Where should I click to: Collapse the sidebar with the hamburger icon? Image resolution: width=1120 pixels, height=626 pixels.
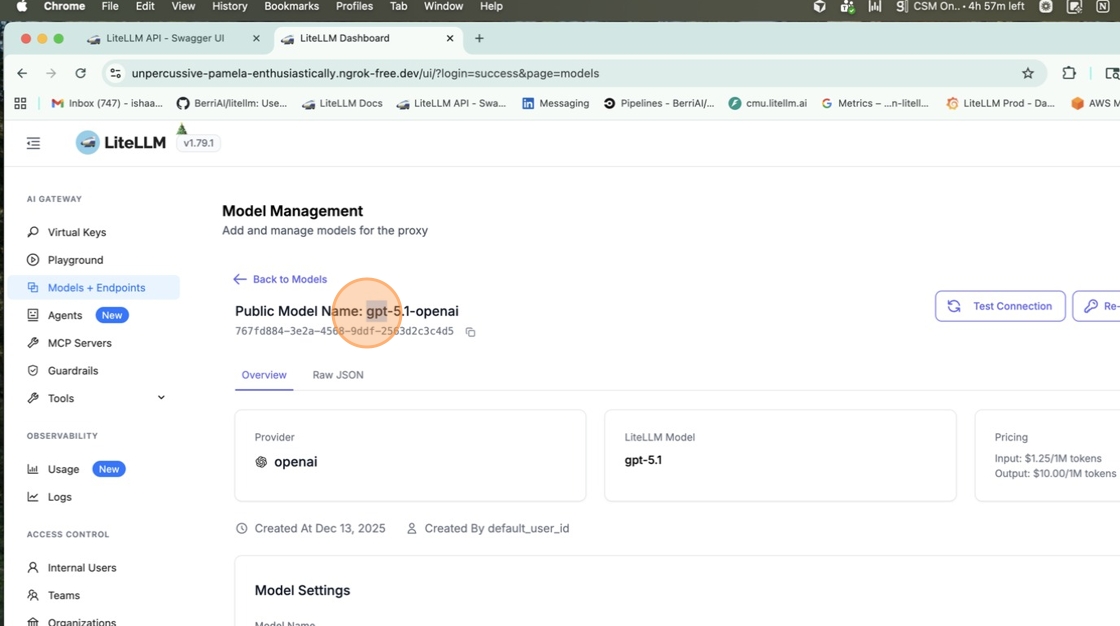(33, 144)
